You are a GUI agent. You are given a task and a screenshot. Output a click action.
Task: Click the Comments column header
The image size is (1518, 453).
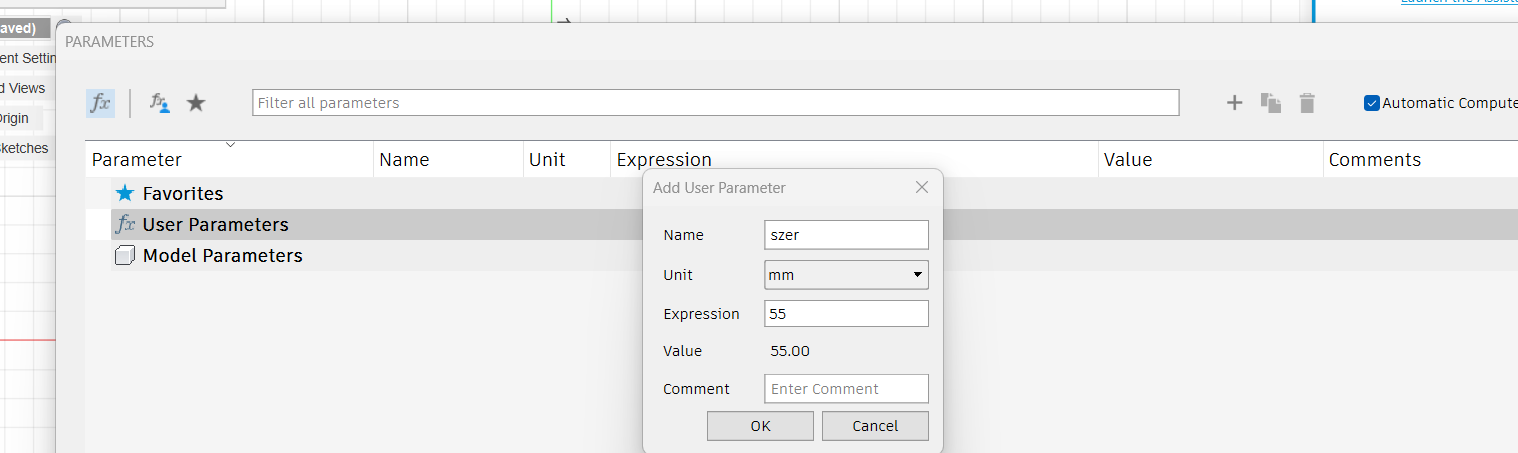click(x=1420, y=159)
